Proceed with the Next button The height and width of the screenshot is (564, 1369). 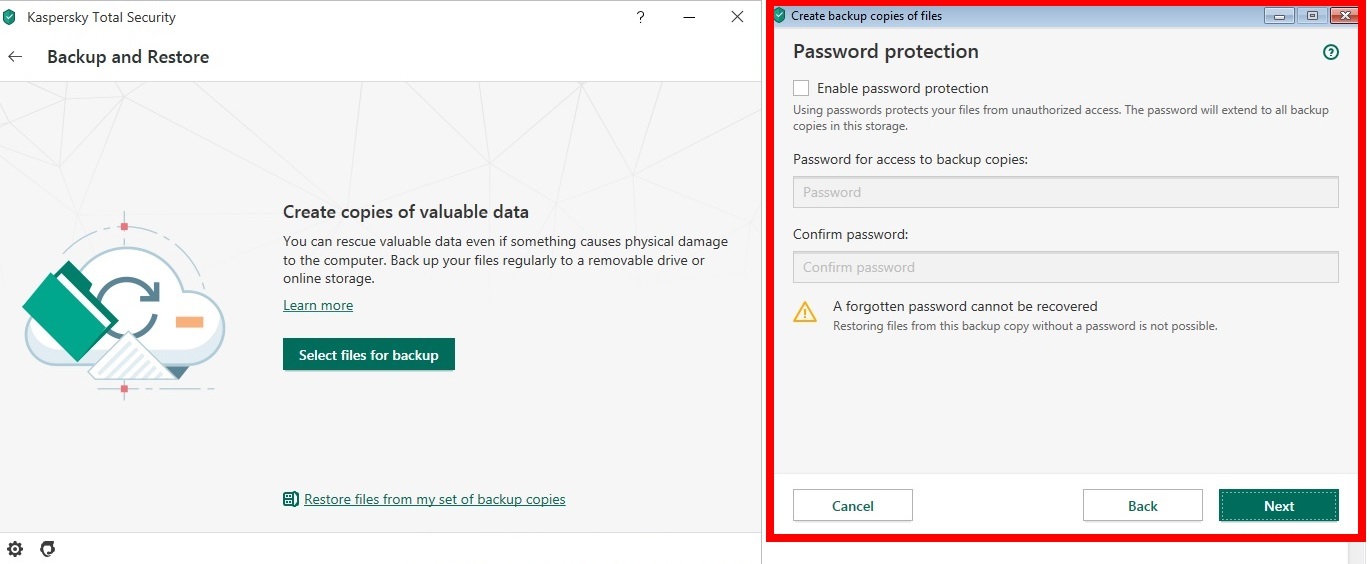click(1278, 506)
